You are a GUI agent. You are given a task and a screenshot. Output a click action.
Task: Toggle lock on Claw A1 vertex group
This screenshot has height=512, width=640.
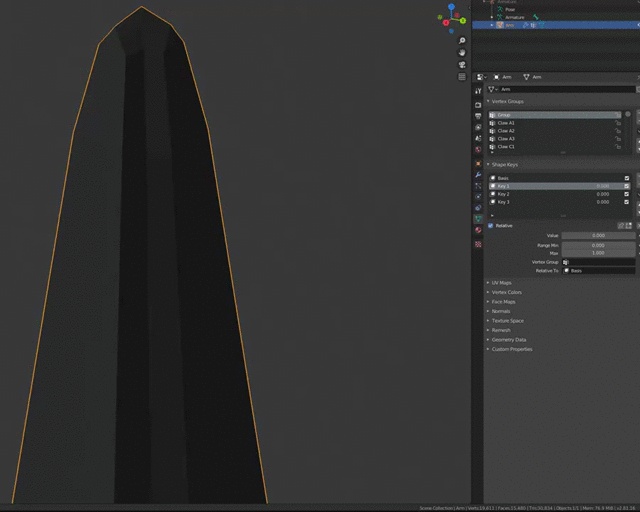tap(618, 123)
